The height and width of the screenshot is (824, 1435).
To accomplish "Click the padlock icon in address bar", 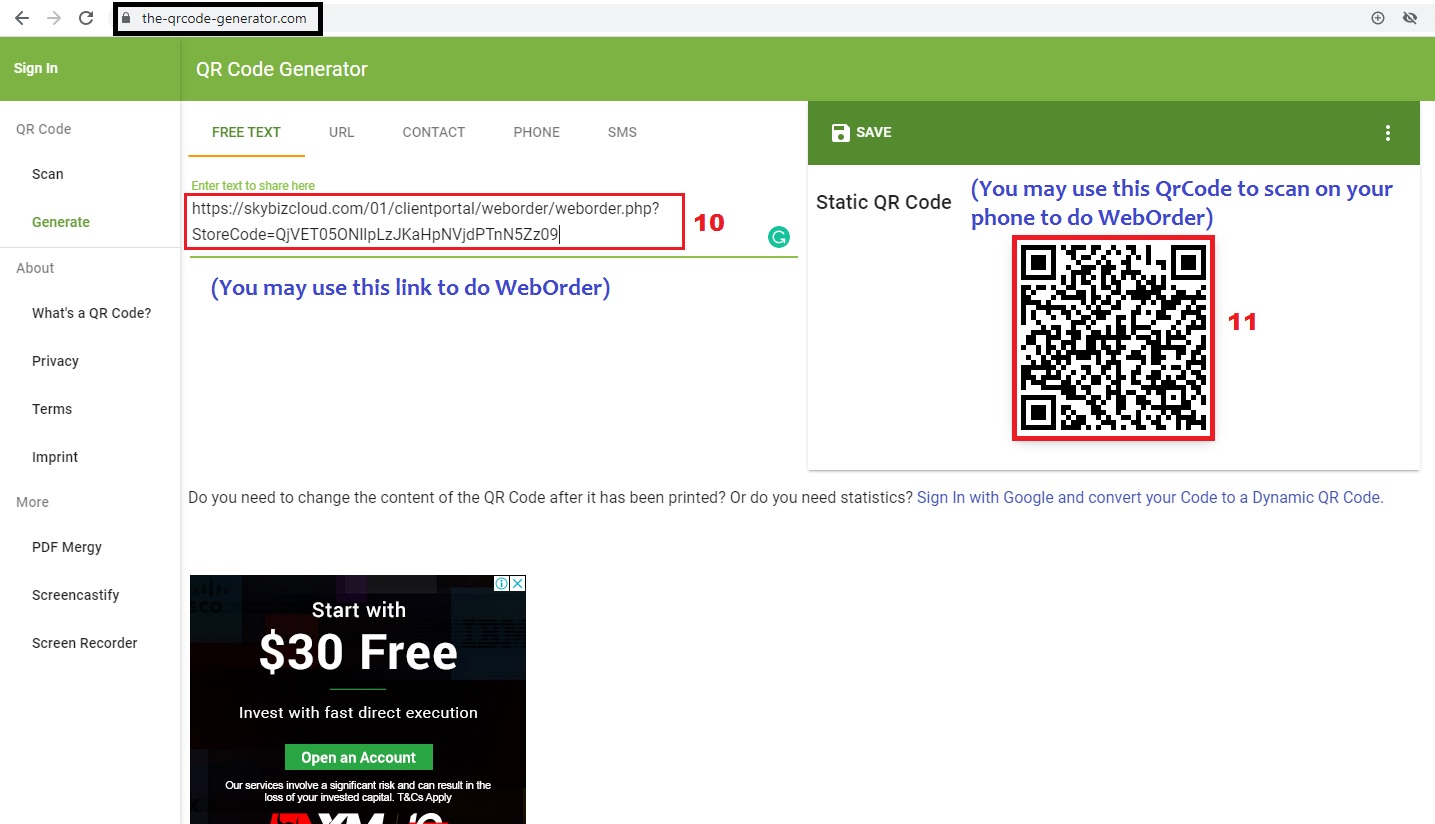I will point(126,18).
